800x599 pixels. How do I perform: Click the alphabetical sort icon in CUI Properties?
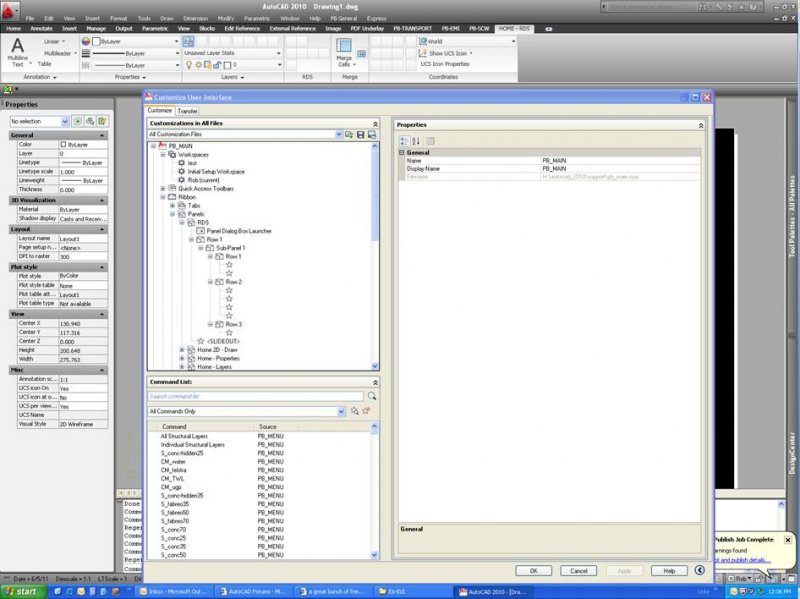[x=416, y=141]
